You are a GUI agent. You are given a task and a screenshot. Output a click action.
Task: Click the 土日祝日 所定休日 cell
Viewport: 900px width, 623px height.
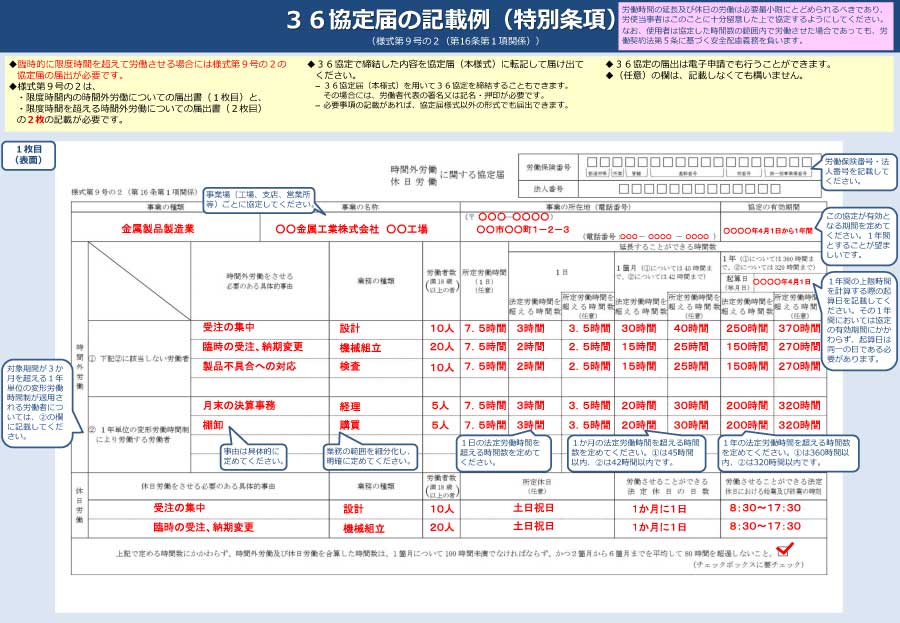coord(530,509)
